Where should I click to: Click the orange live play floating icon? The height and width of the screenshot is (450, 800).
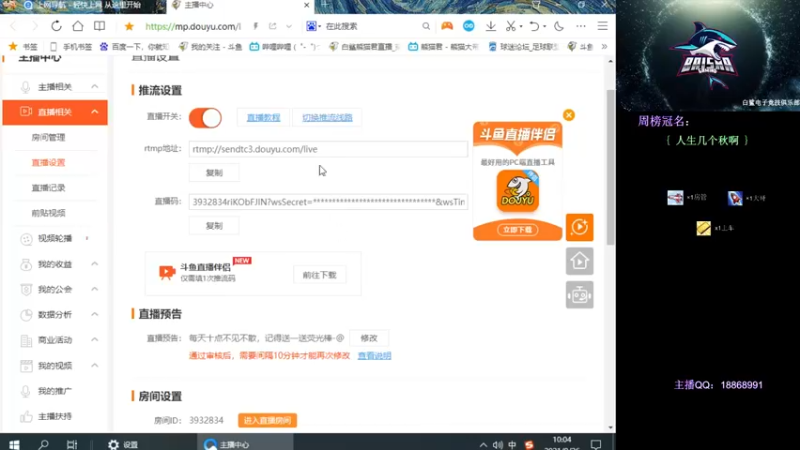click(x=580, y=227)
